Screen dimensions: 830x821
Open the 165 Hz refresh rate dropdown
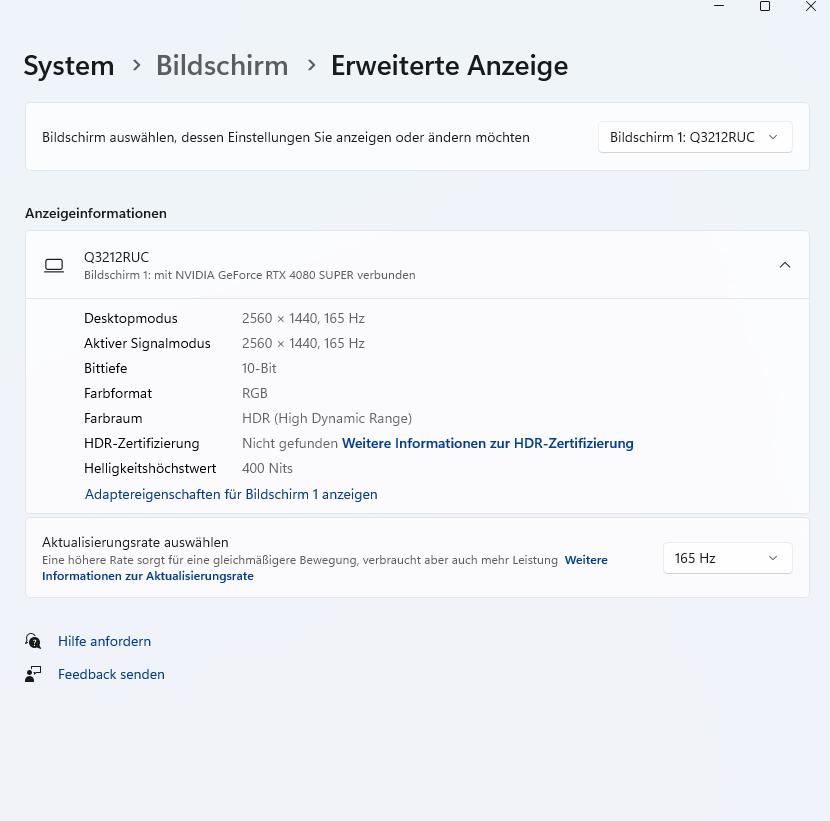[x=727, y=558]
